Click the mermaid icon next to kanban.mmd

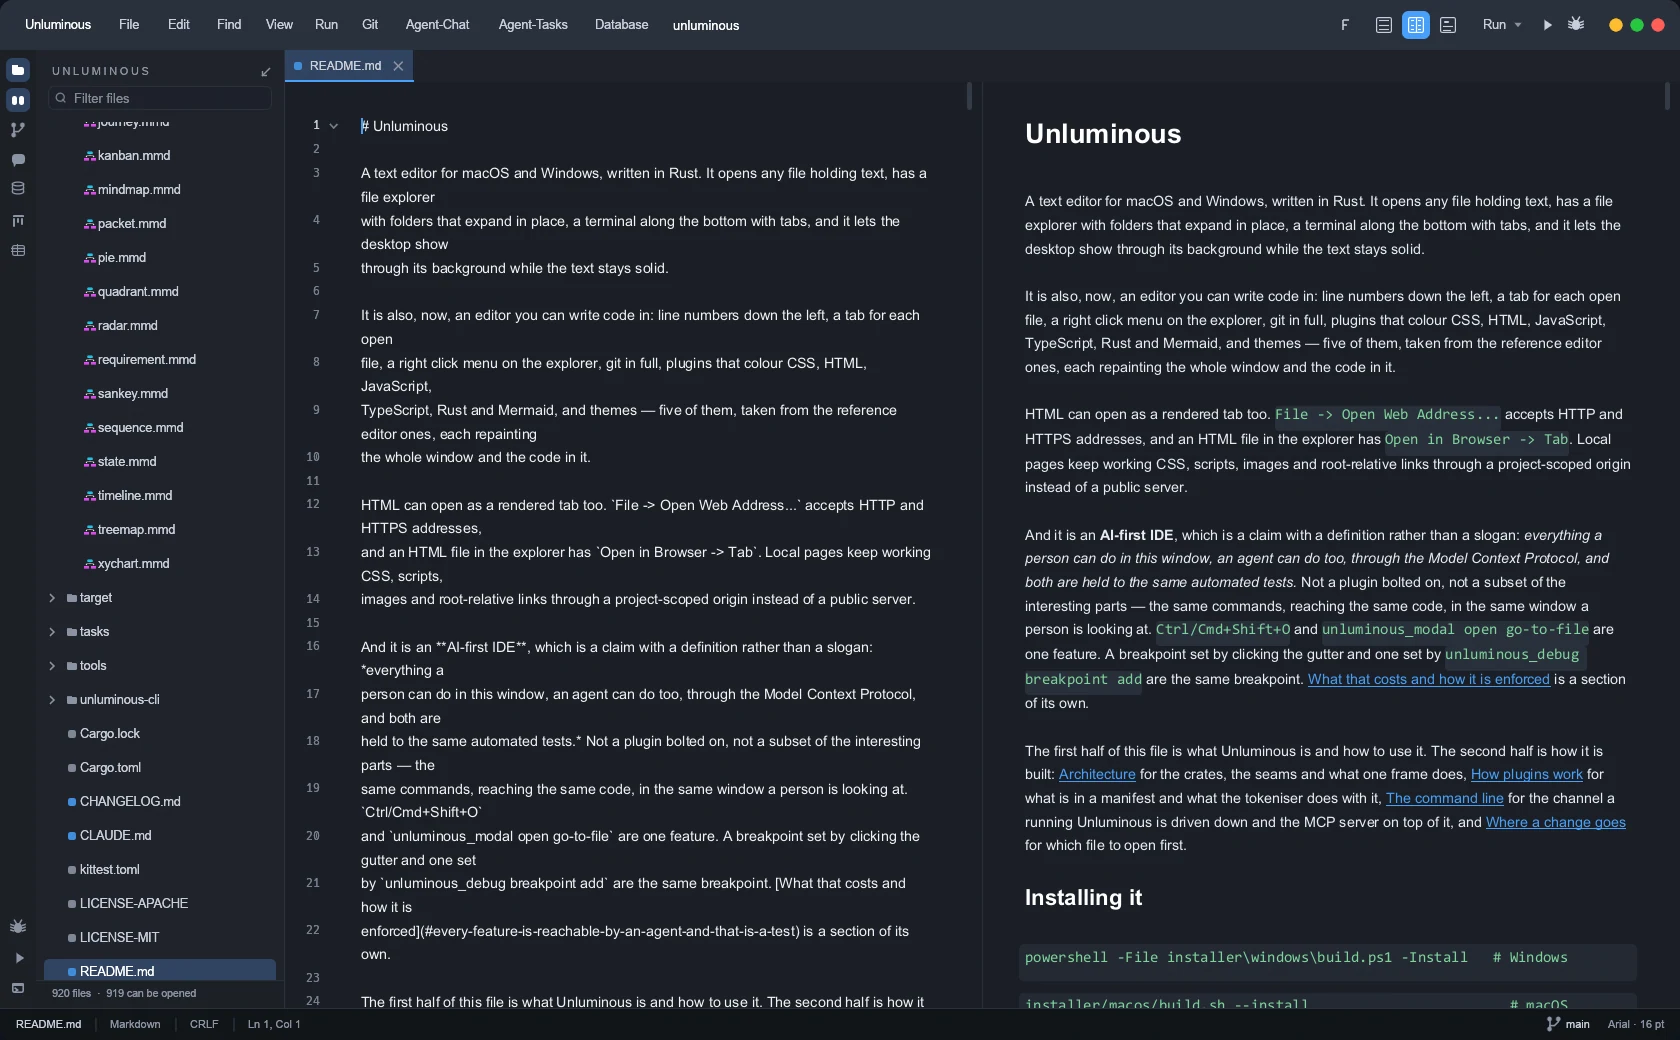[90, 156]
